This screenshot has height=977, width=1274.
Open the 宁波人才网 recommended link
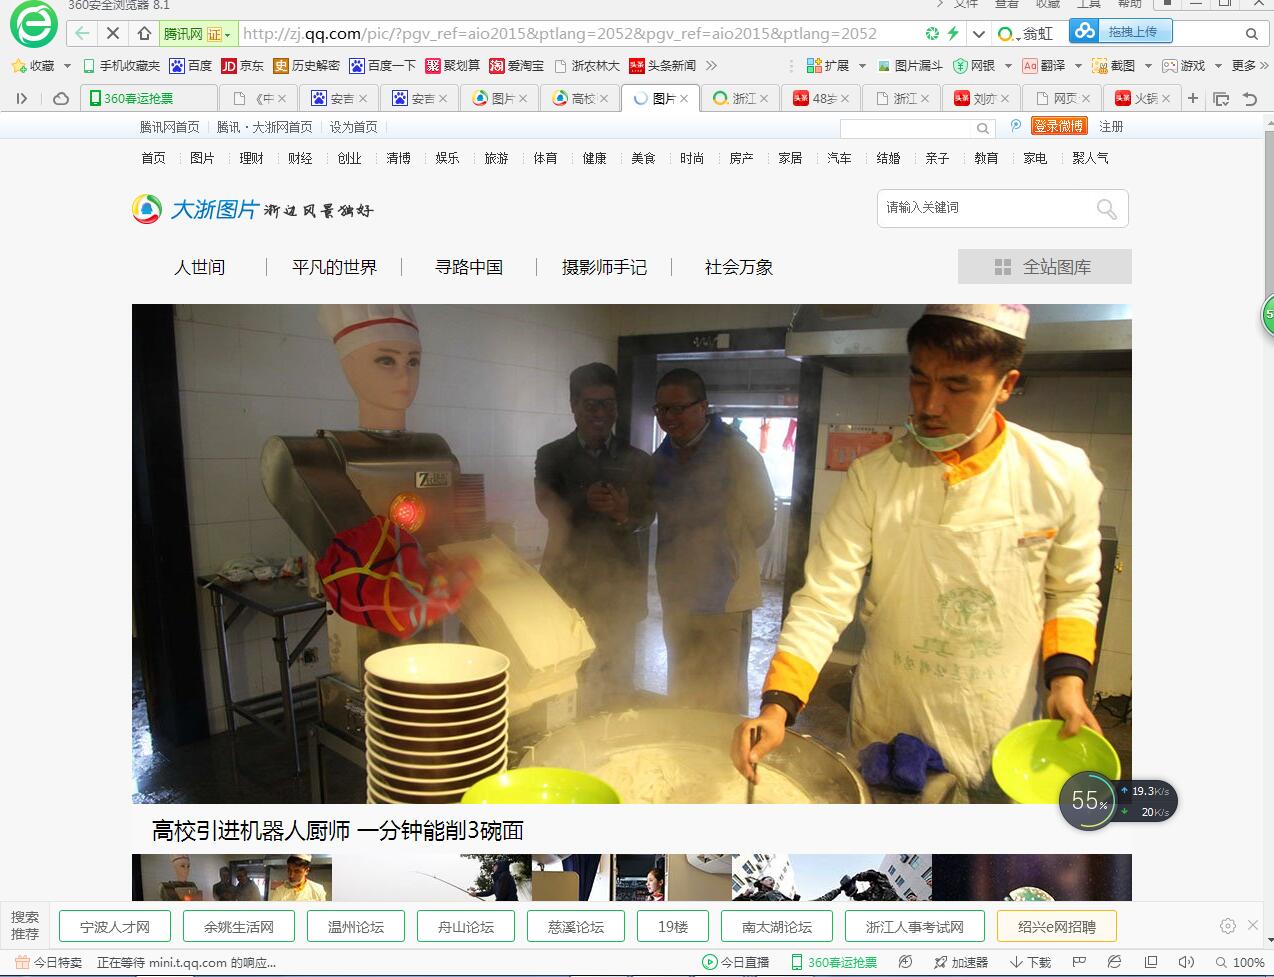click(x=115, y=927)
